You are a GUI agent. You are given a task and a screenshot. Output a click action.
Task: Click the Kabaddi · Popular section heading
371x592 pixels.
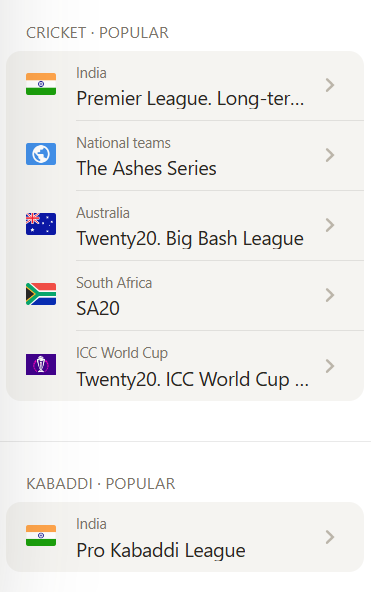[x=101, y=484]
